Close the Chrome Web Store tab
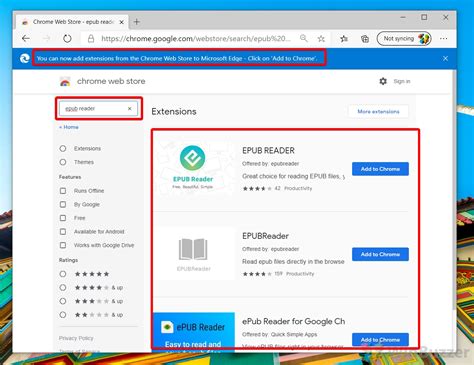 [122, 22]
